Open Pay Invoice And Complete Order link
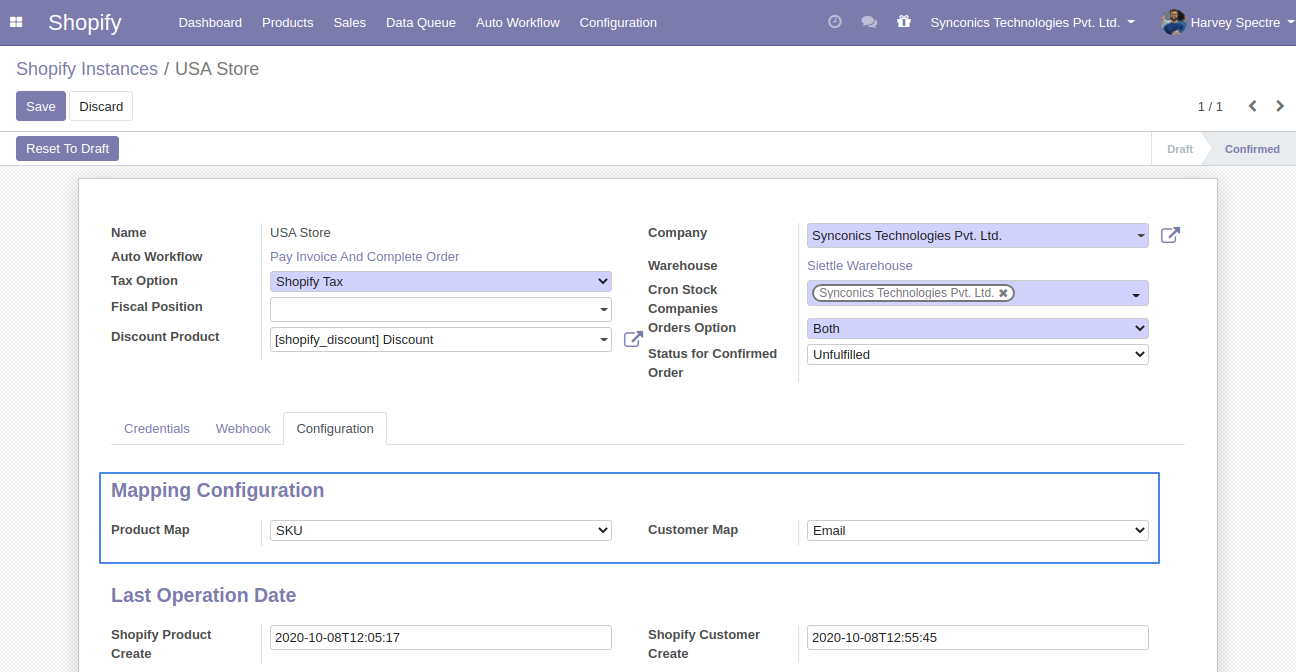 (365, 257)
